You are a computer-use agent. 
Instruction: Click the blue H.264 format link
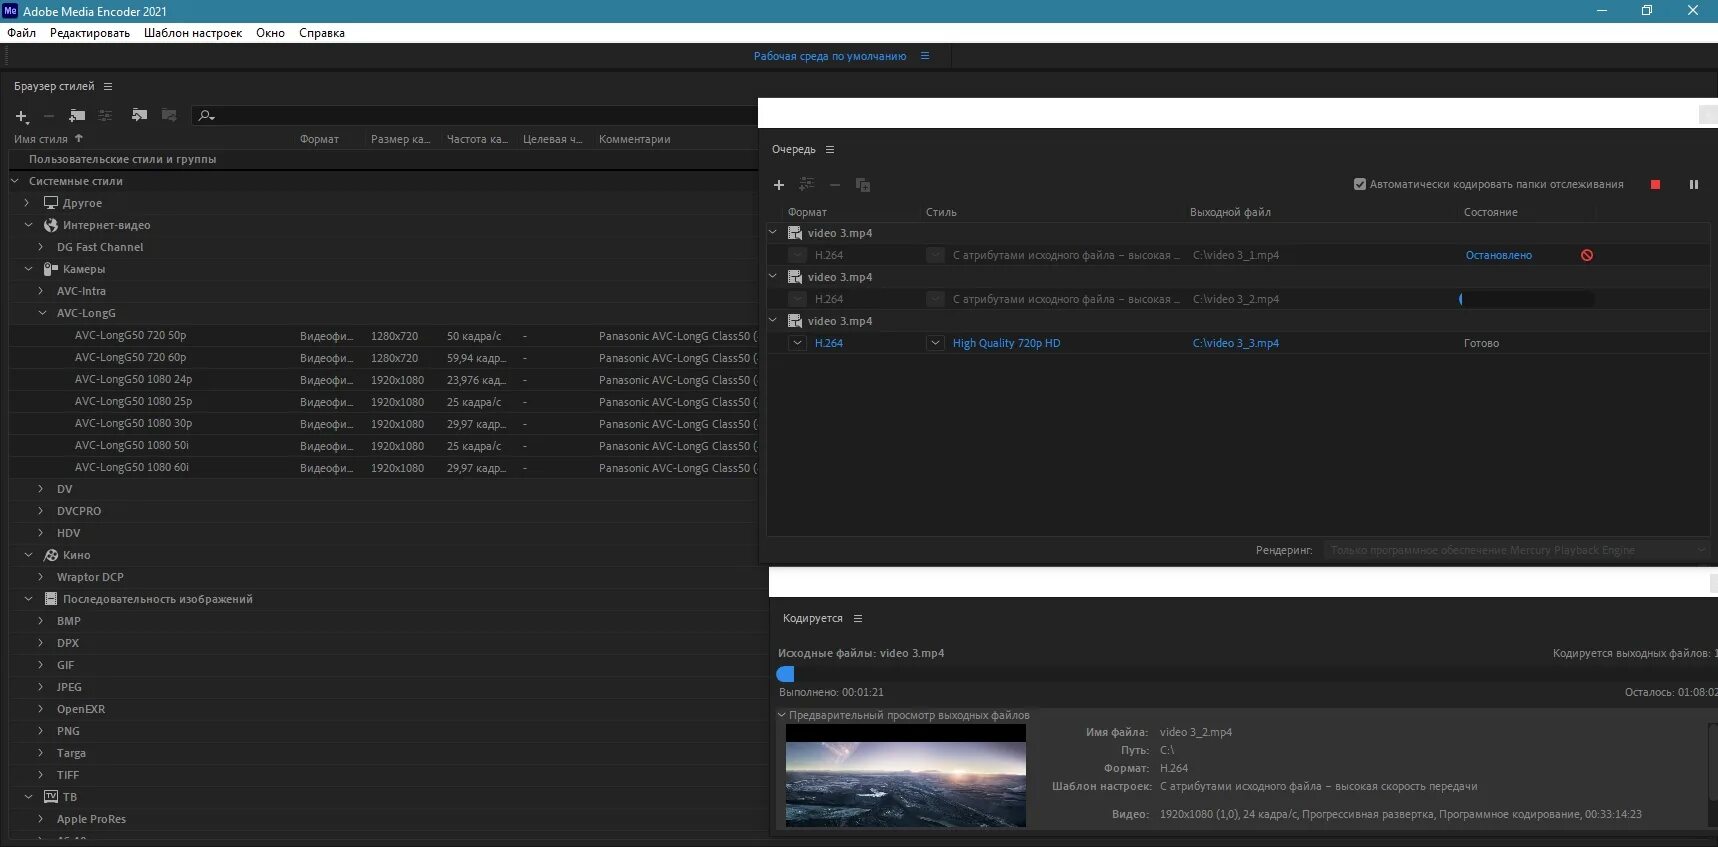click(829, 343)
